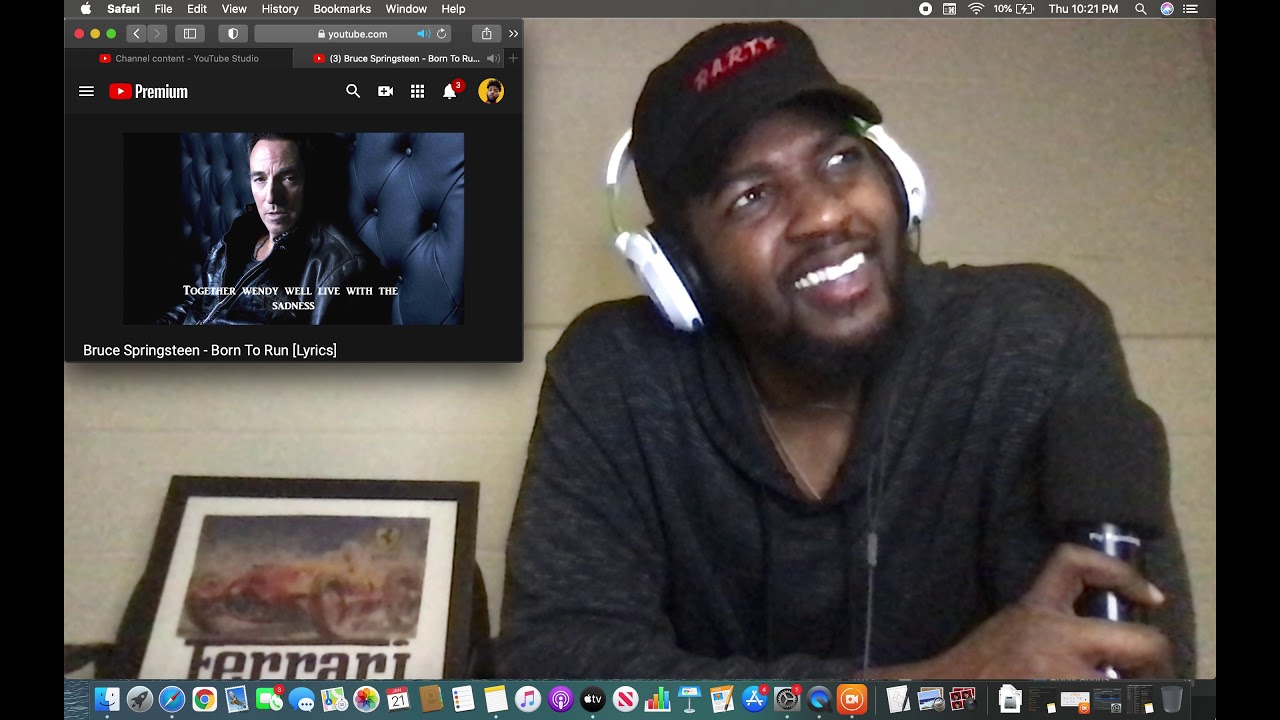1280x720 pixels.
Task: Switch to Channel content YouTube Studio tab
Action: click(179, 58)
